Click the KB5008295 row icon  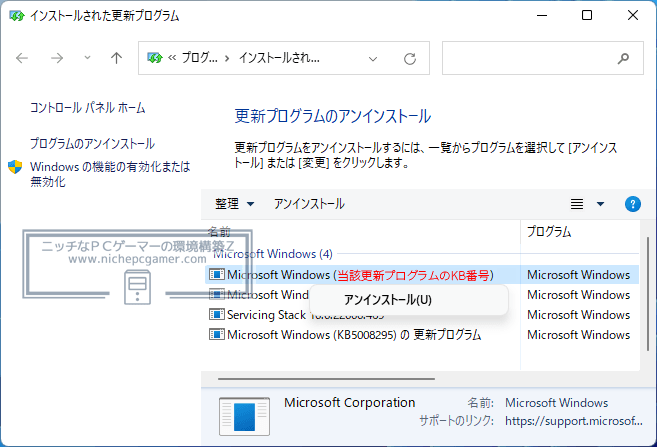(217, 335)
